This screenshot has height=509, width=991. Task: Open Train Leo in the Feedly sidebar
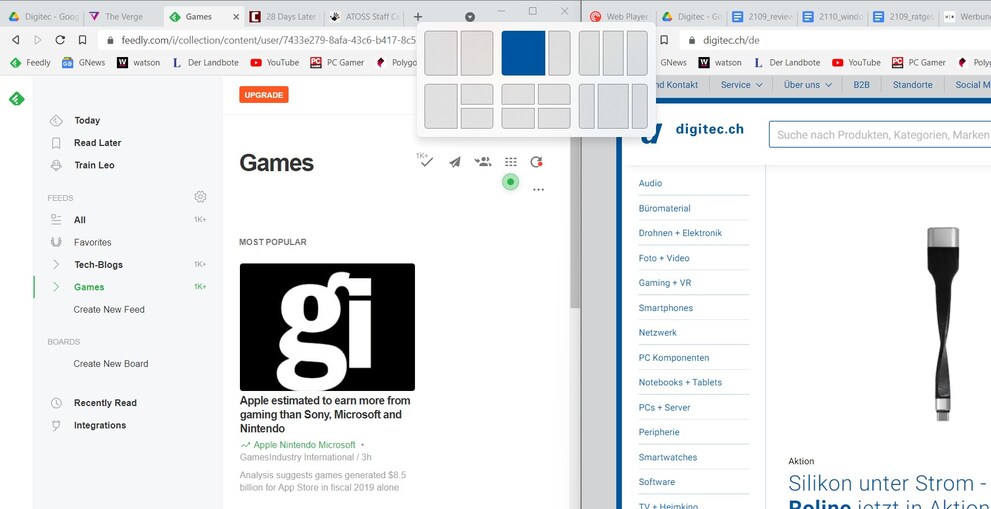[94, 165]
